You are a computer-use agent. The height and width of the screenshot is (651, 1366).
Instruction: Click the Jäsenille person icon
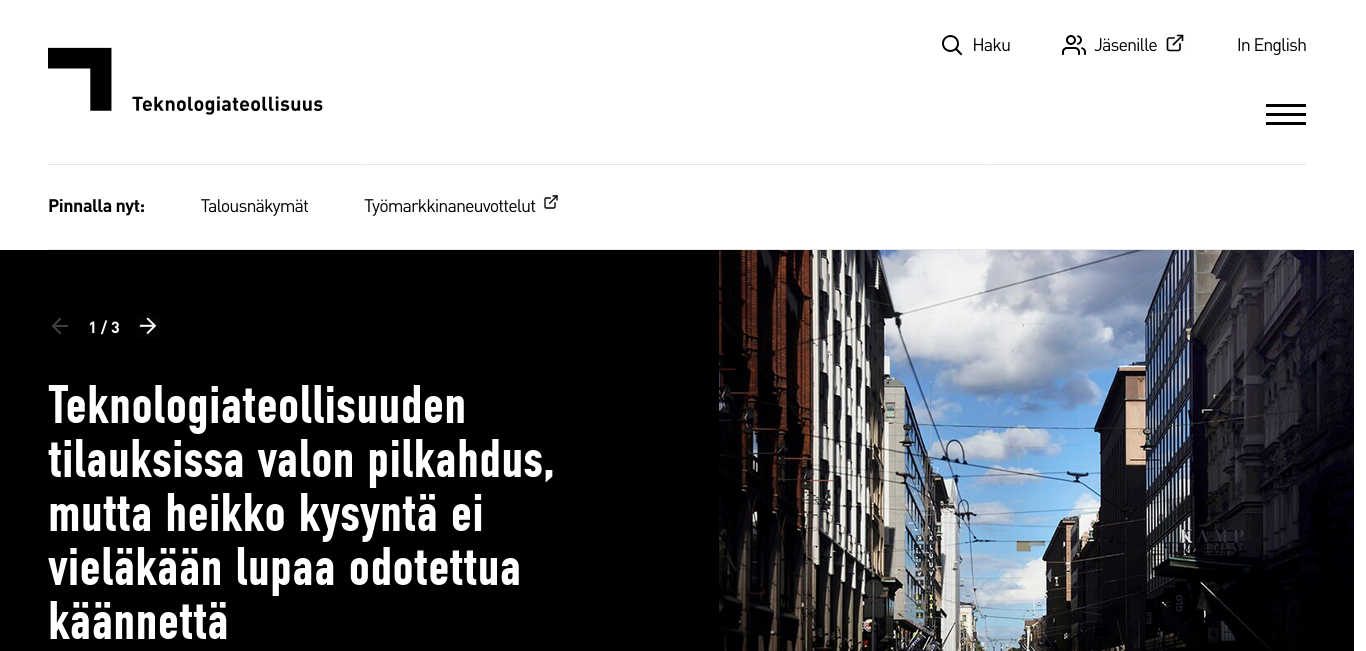[1074, 45]
